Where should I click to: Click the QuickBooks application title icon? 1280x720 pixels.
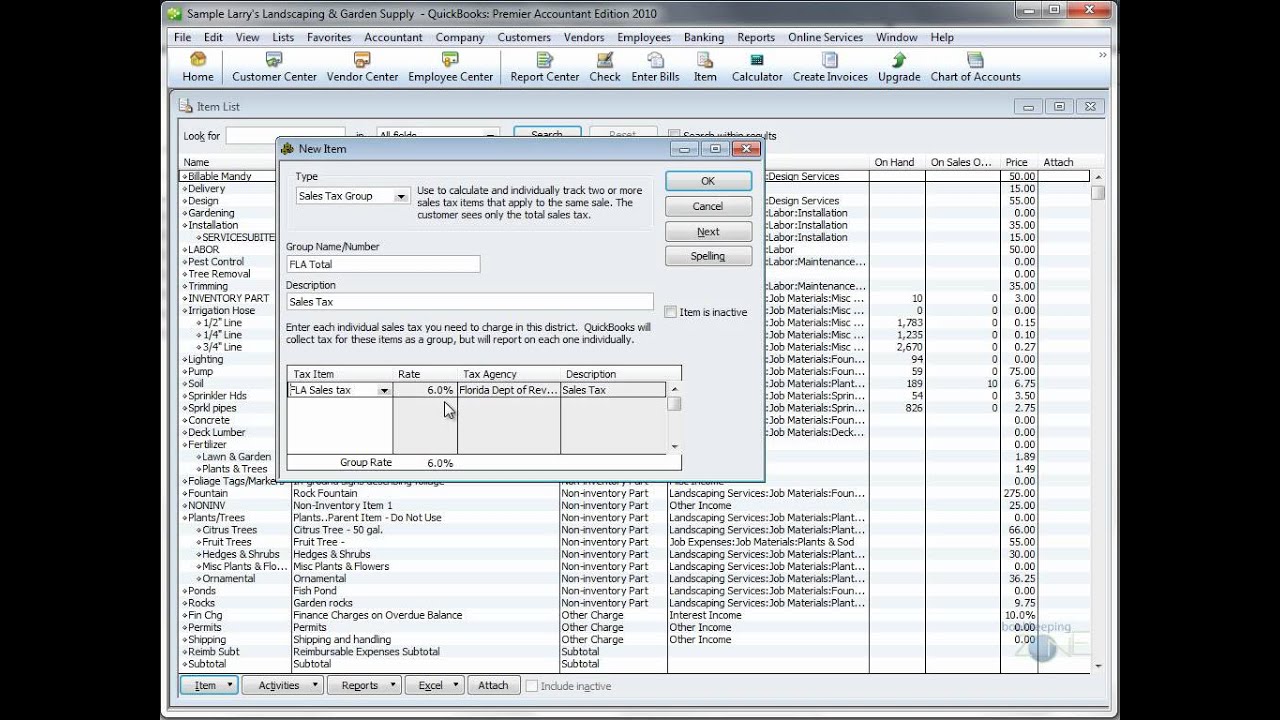174,13
